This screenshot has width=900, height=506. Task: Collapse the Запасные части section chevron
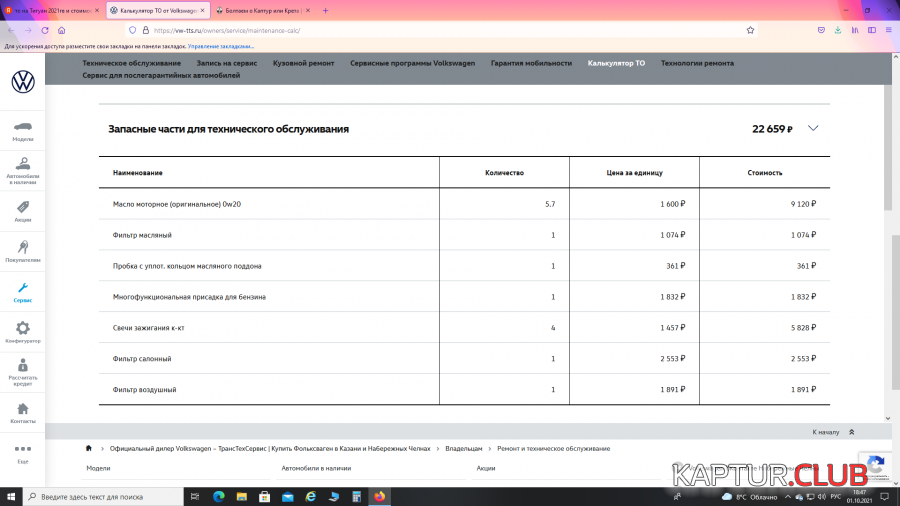[813, 128]
